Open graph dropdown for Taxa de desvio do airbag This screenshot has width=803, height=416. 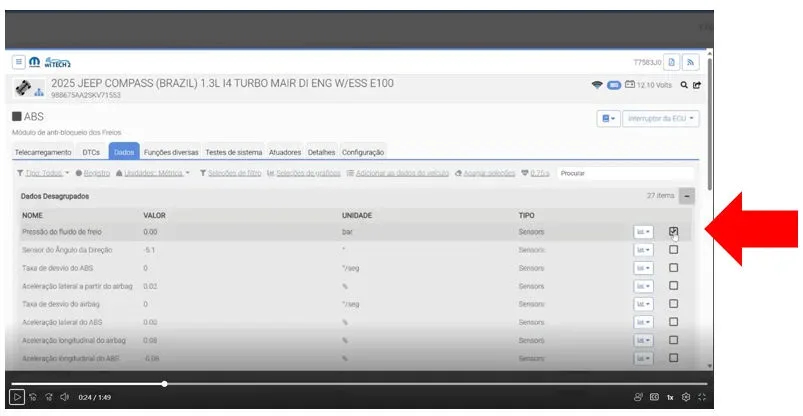click(643, 304)
